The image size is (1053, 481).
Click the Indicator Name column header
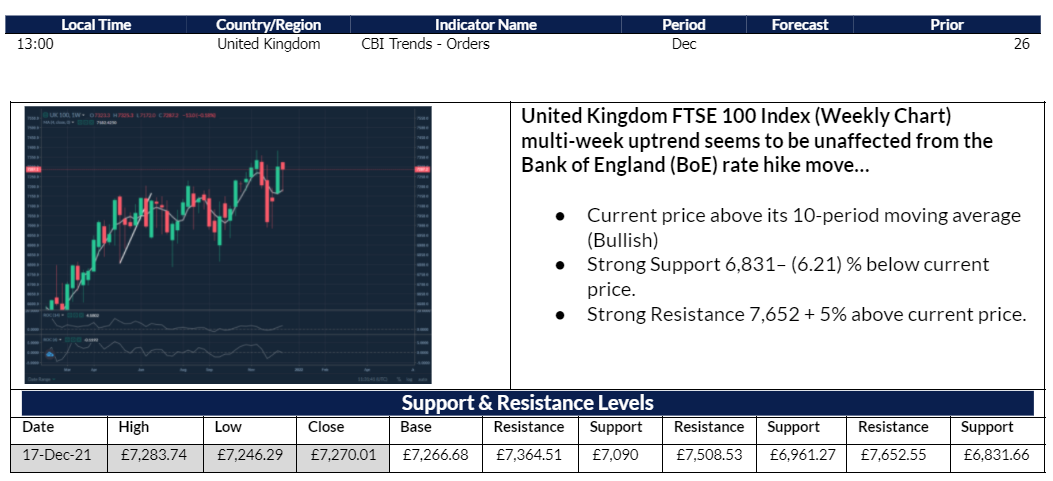coord(486,25)
